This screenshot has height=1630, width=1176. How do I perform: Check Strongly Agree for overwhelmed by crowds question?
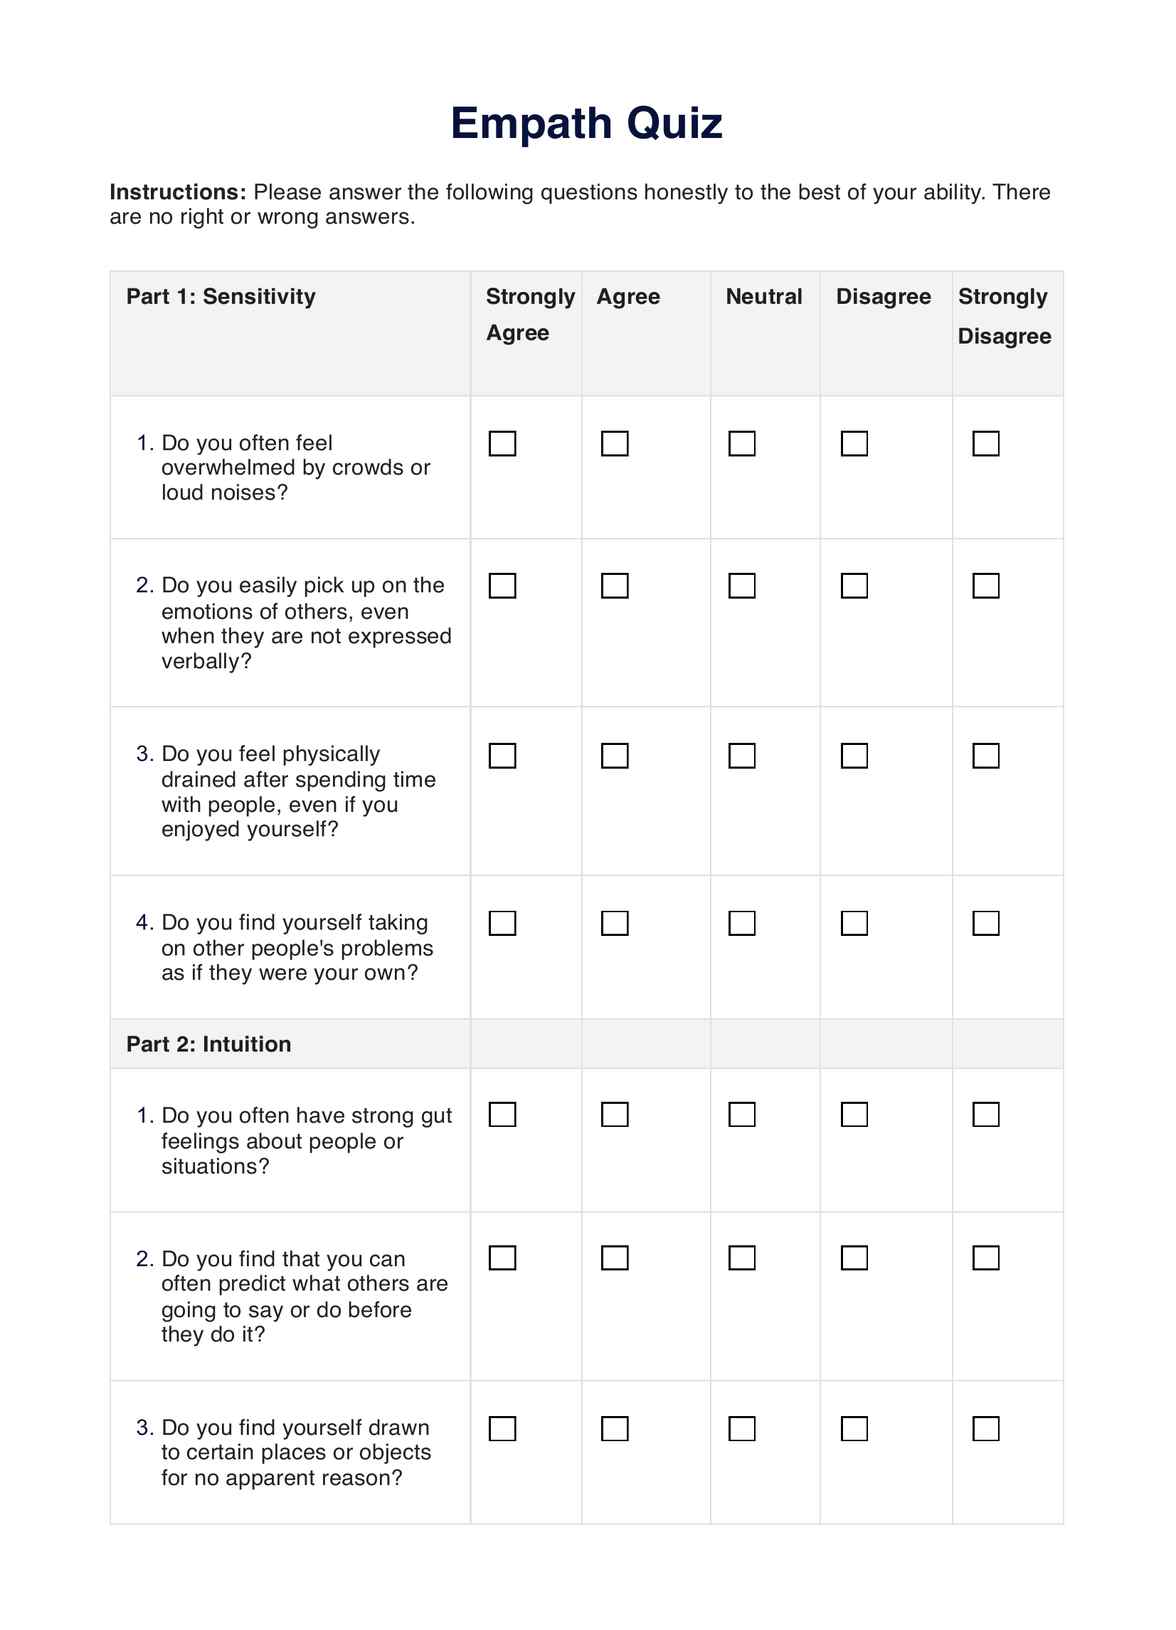click(502, 443)
